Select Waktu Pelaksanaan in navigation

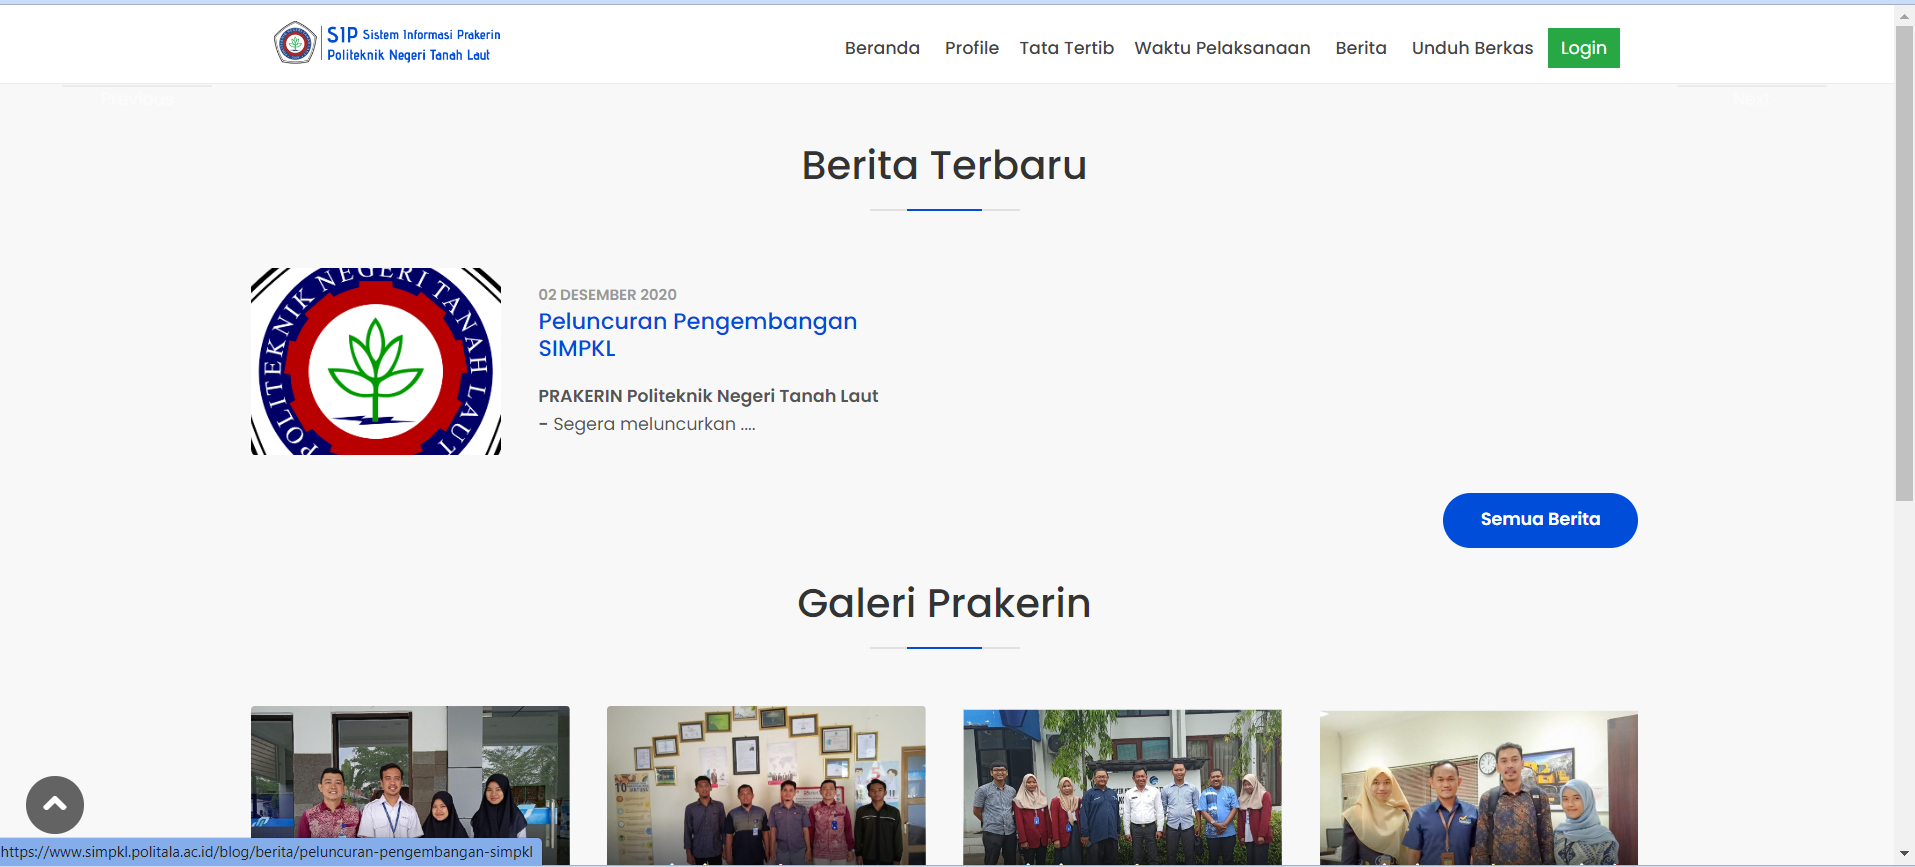point(1221,48)
